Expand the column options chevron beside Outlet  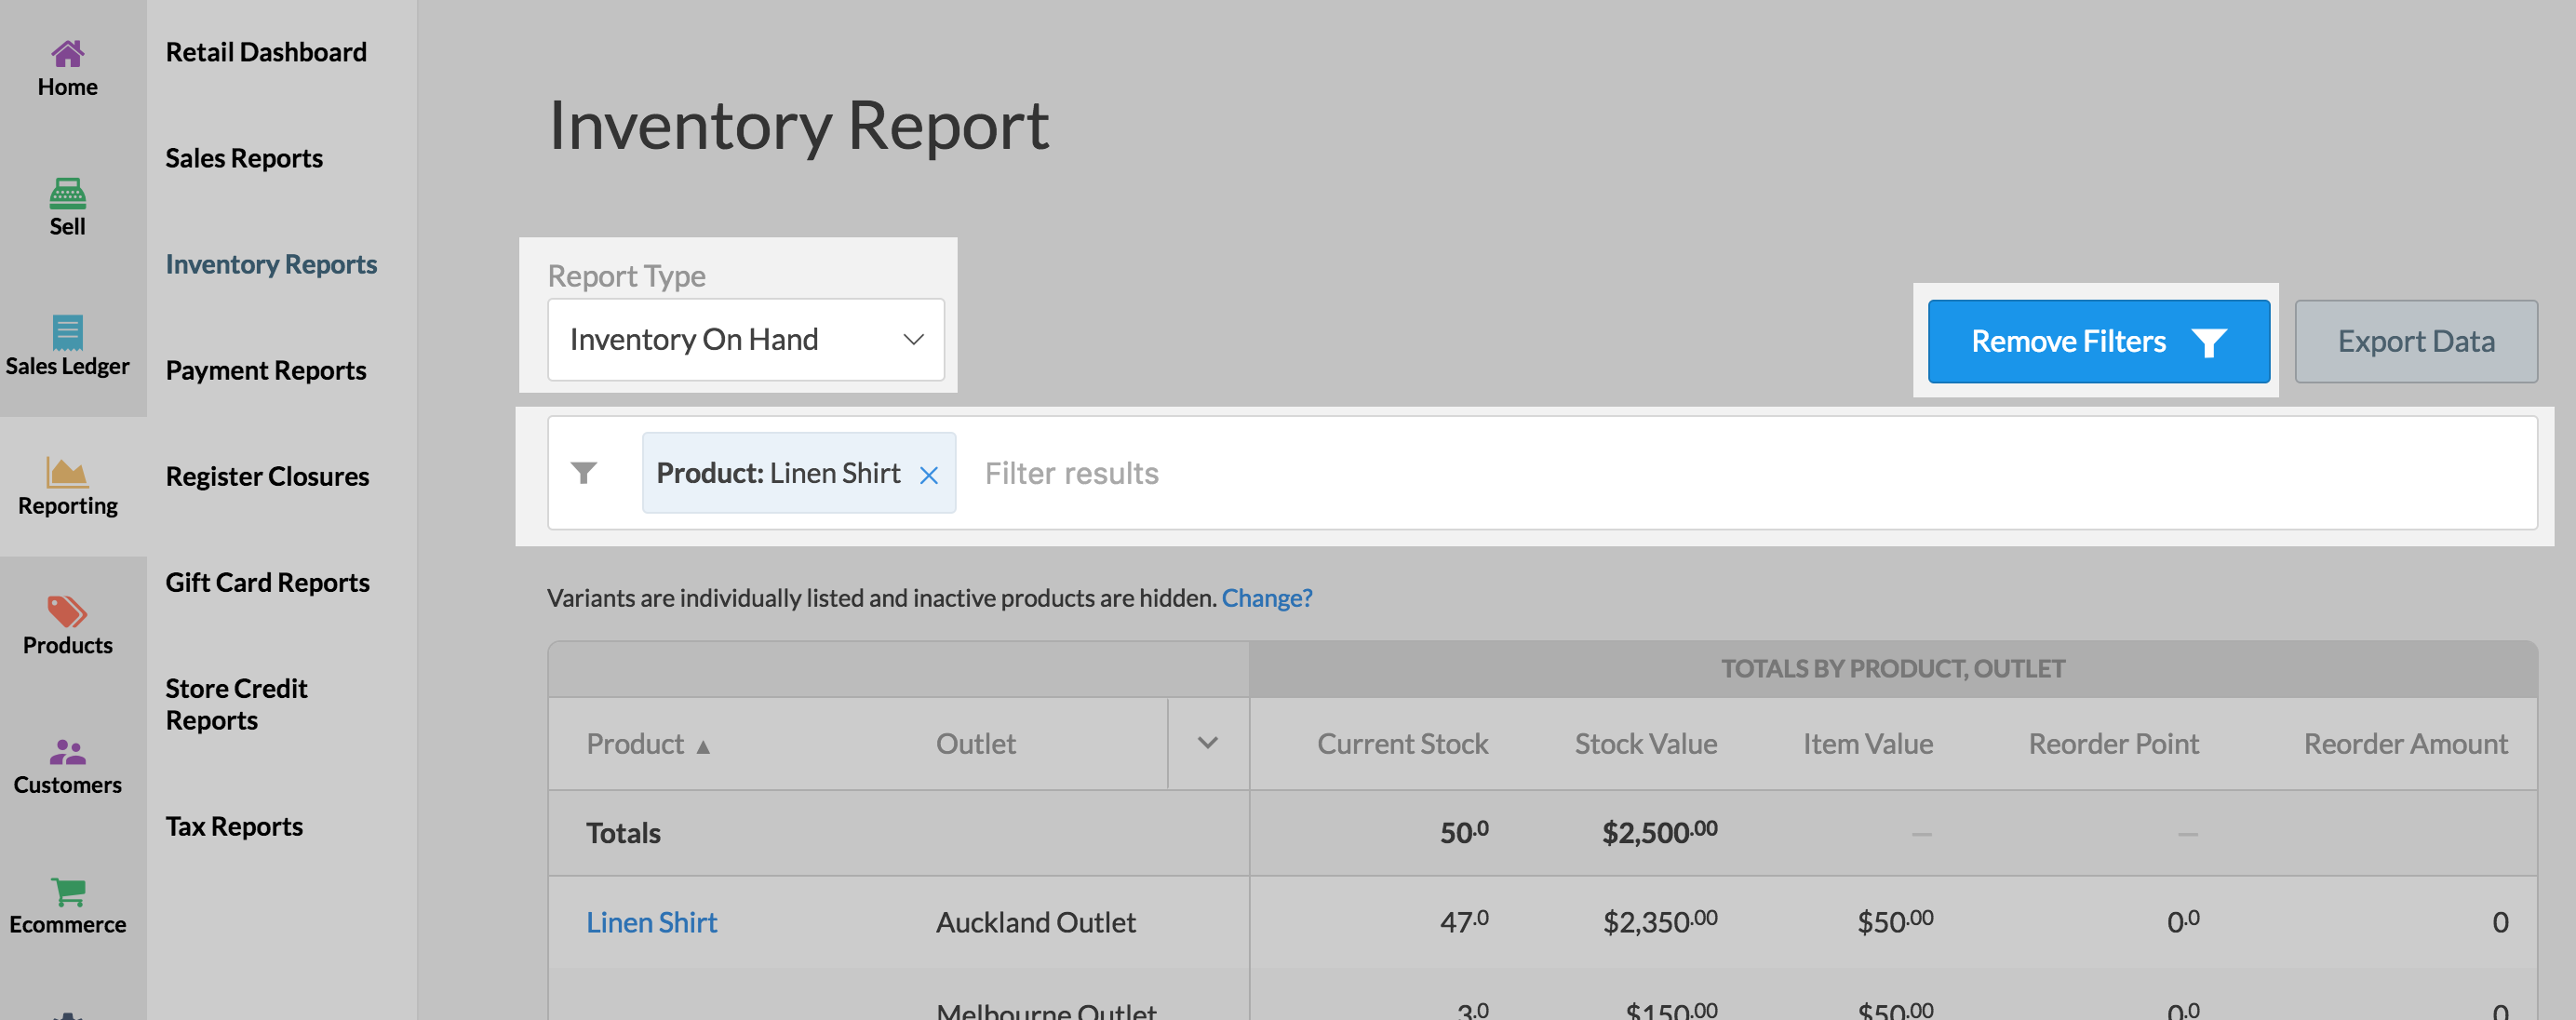(x=1207, y=743)
